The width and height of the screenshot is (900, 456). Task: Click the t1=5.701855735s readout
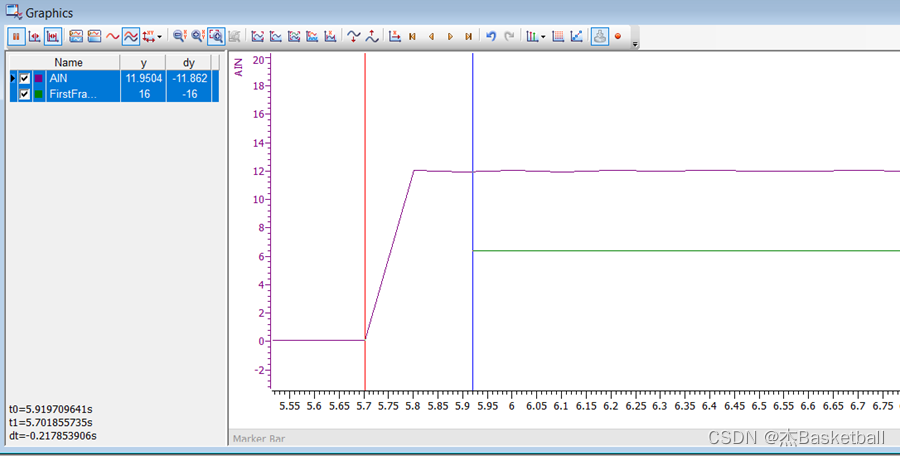coord(51,423)
